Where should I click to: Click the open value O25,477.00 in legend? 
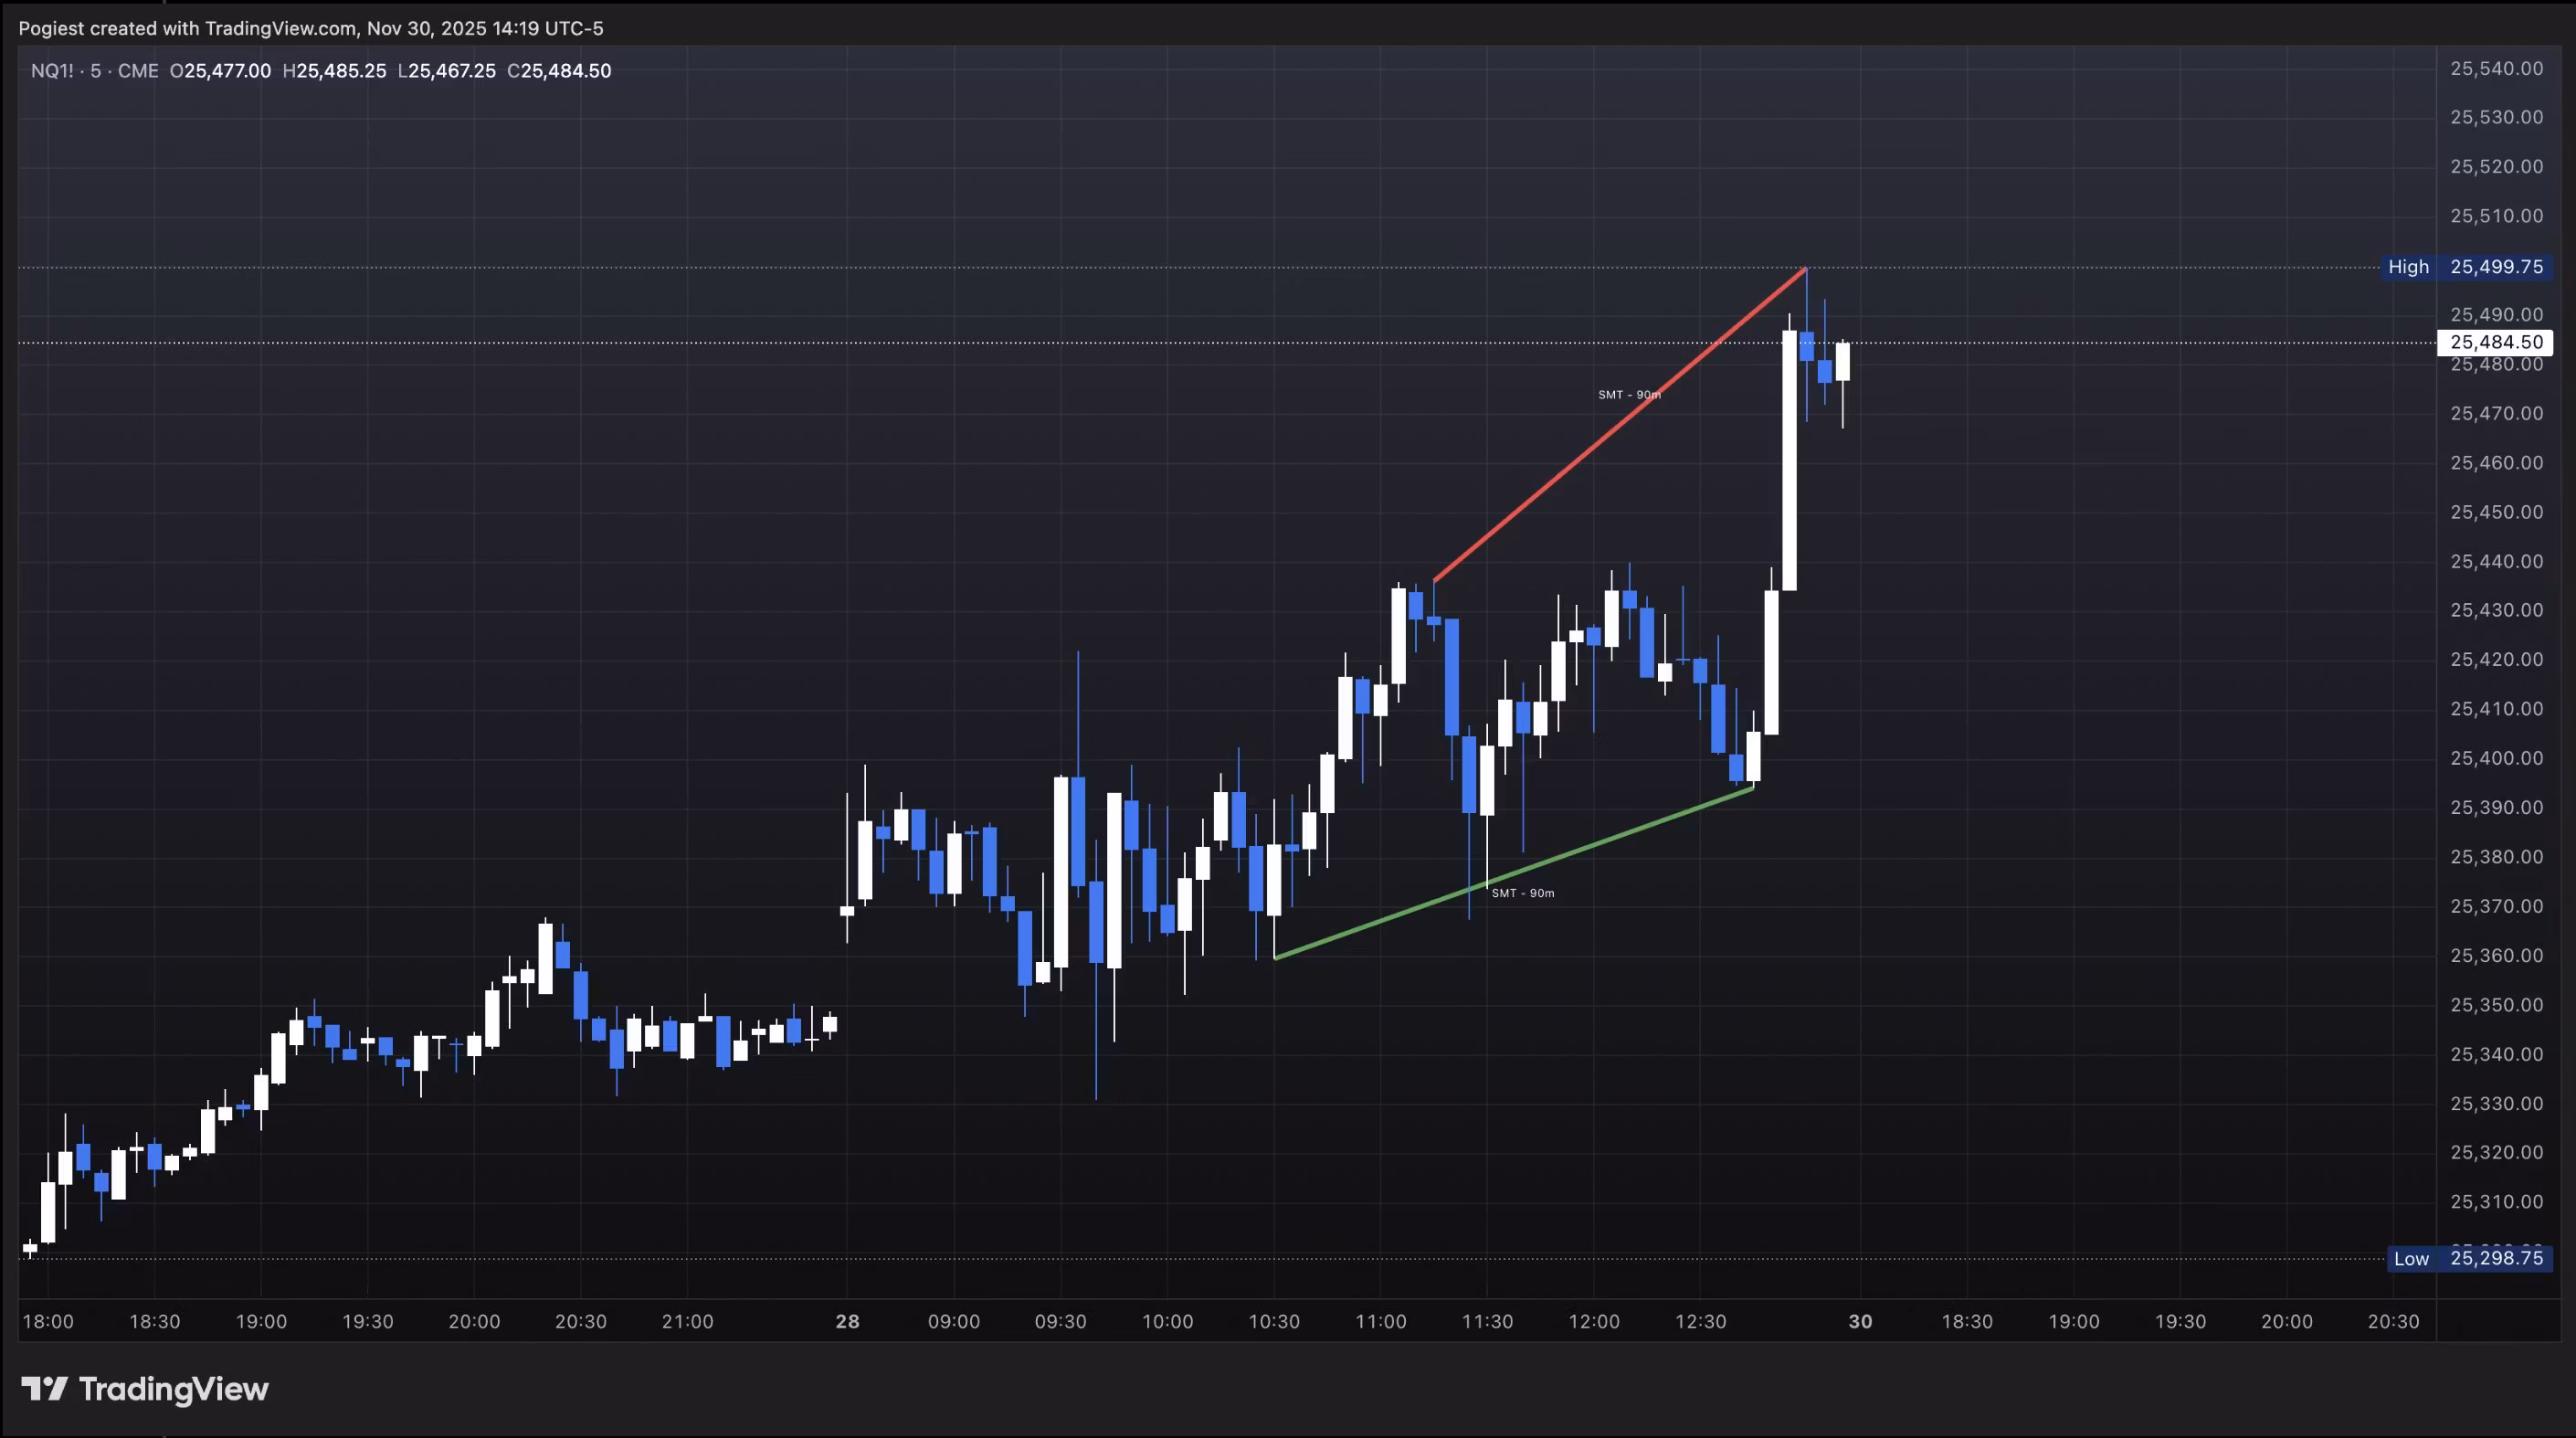(x=220, y=71)
